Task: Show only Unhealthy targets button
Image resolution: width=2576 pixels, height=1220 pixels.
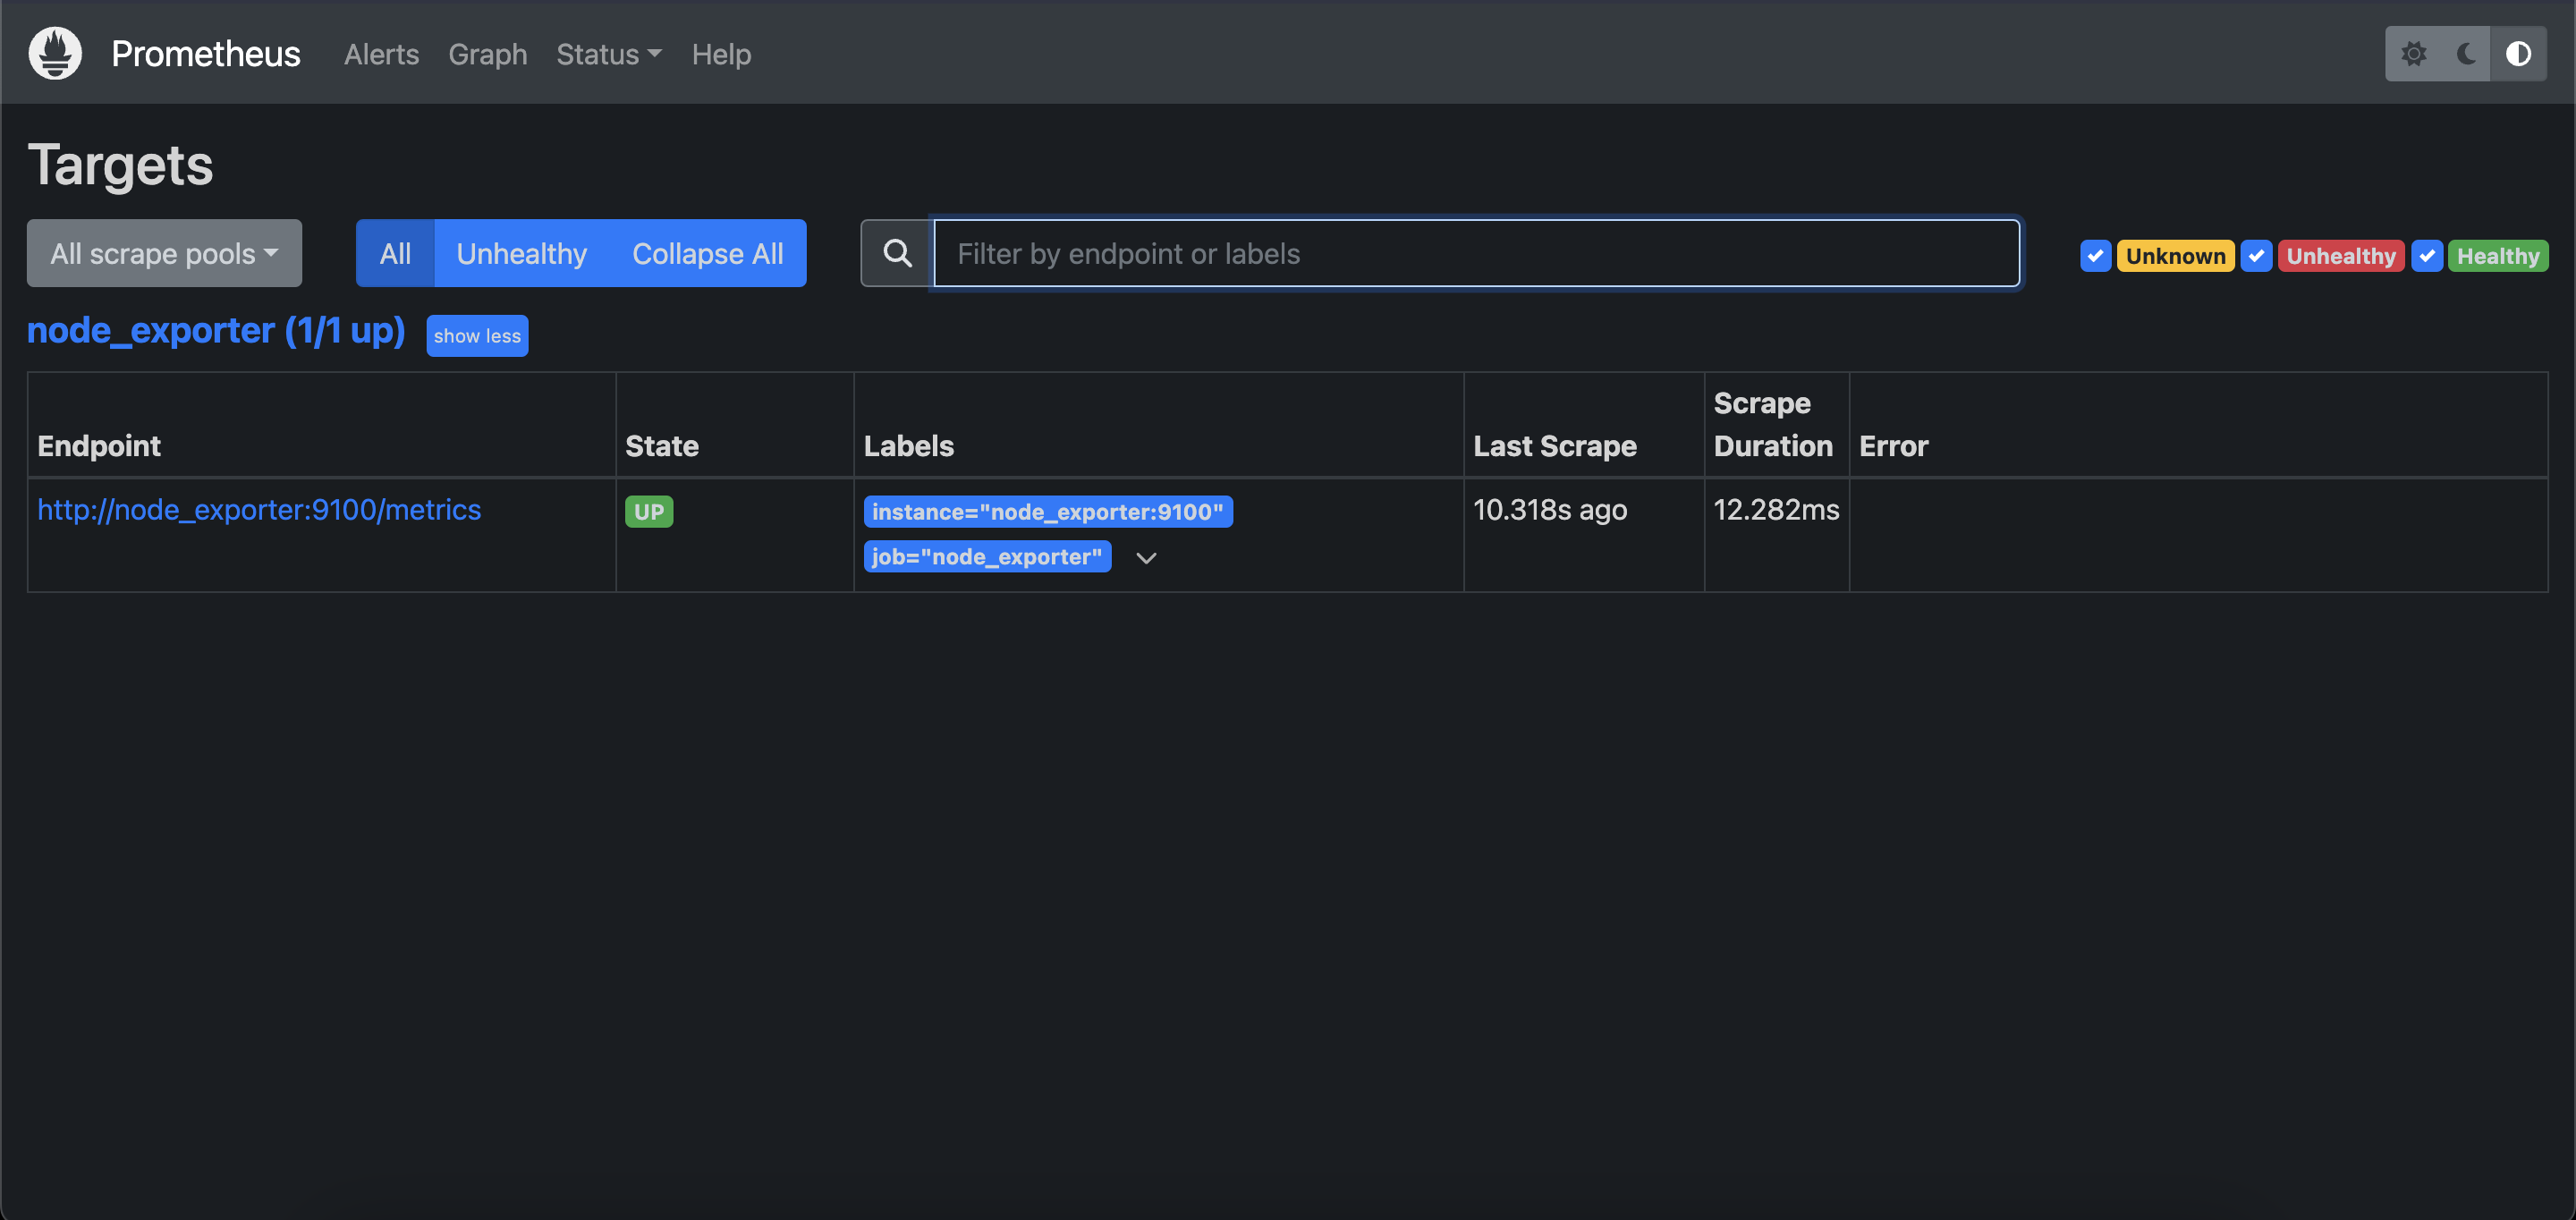Action: 521,253
